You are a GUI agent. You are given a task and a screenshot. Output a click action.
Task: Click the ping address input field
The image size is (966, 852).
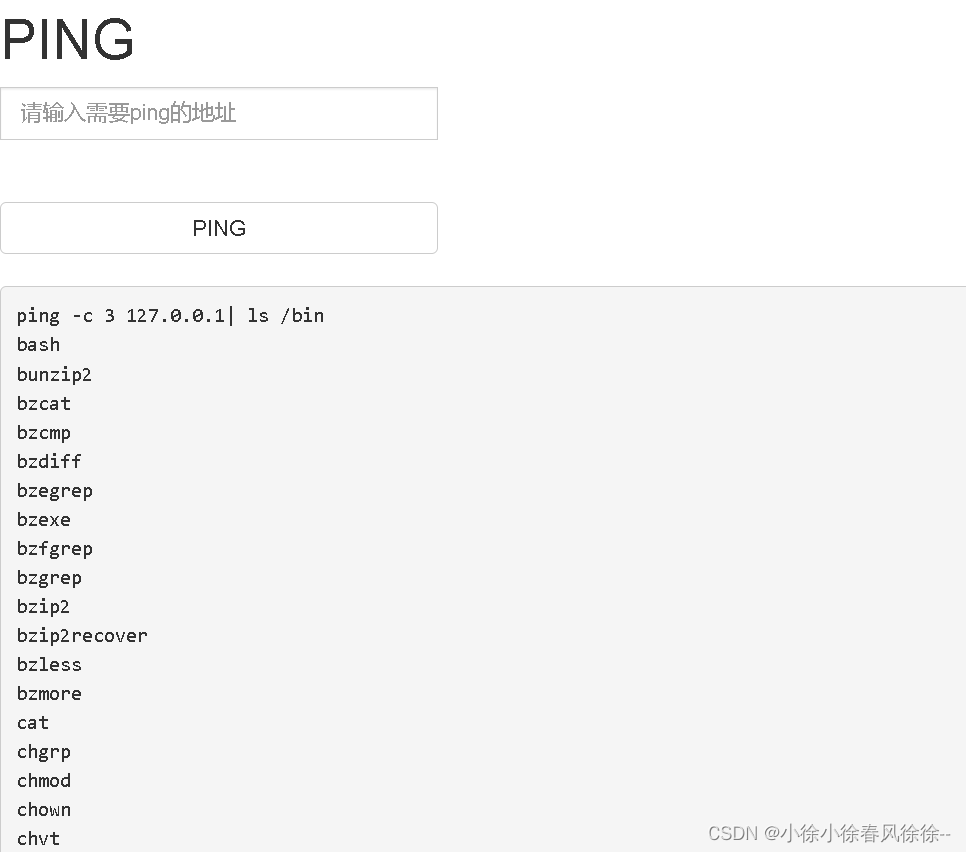tap(219, 113)
